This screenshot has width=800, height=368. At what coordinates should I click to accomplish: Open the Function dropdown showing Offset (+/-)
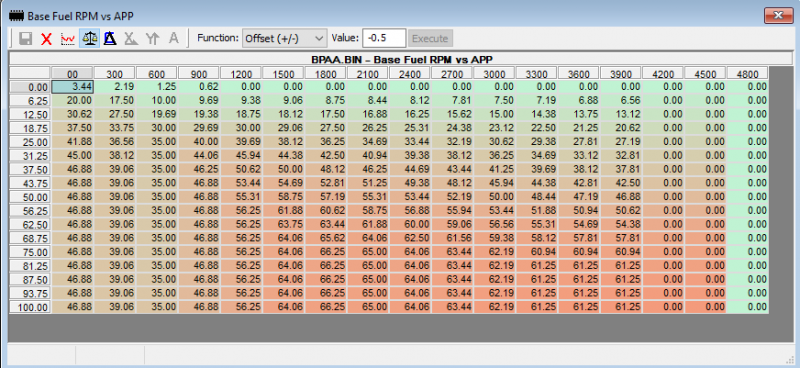284,38
